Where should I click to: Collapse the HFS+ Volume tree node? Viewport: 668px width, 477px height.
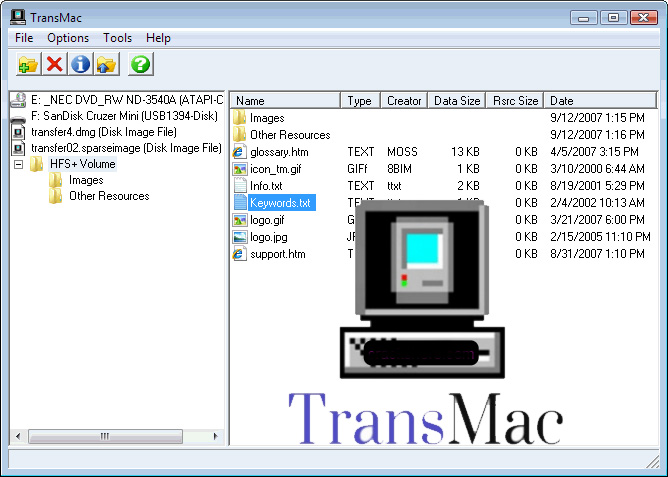tap(19, 164)
